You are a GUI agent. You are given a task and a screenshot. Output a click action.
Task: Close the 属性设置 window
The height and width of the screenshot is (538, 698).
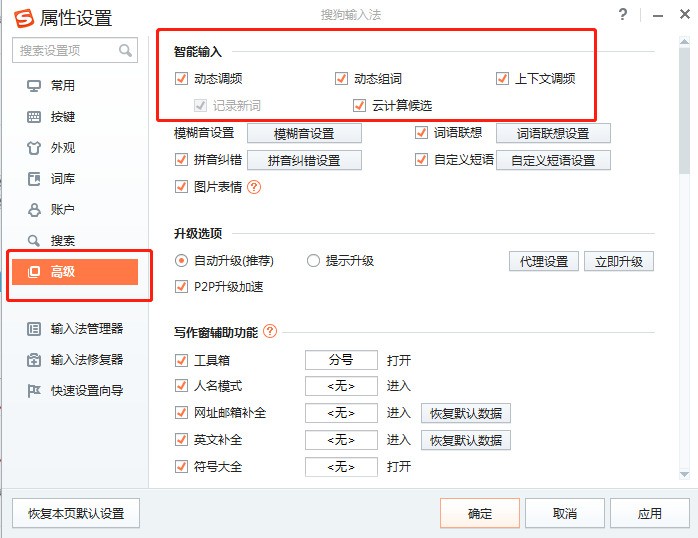(x=685, y=14)
